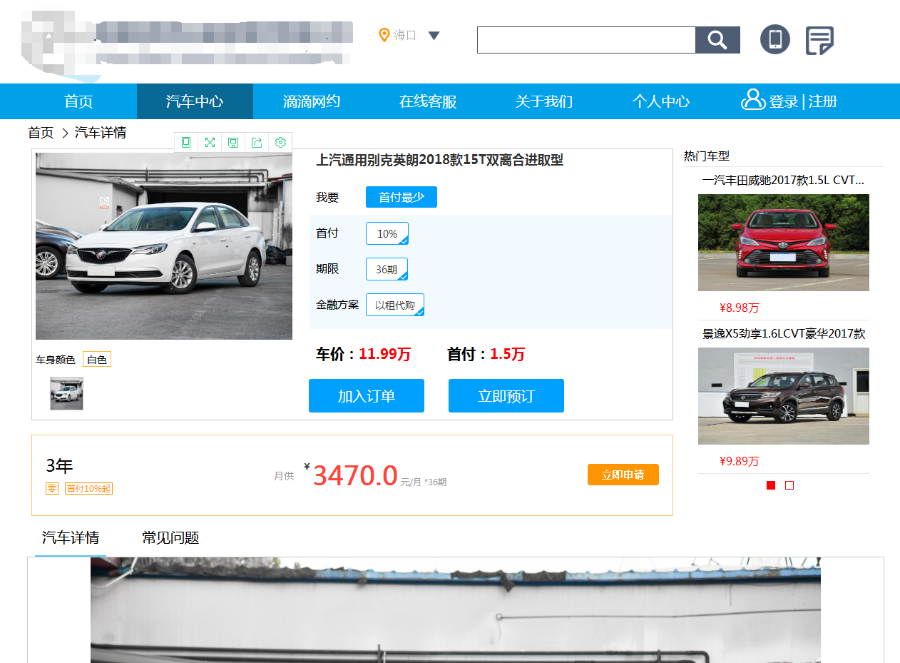900x663 pixels.
Task: Open the 汽车中心 navigation item
Action: point(195,102)
